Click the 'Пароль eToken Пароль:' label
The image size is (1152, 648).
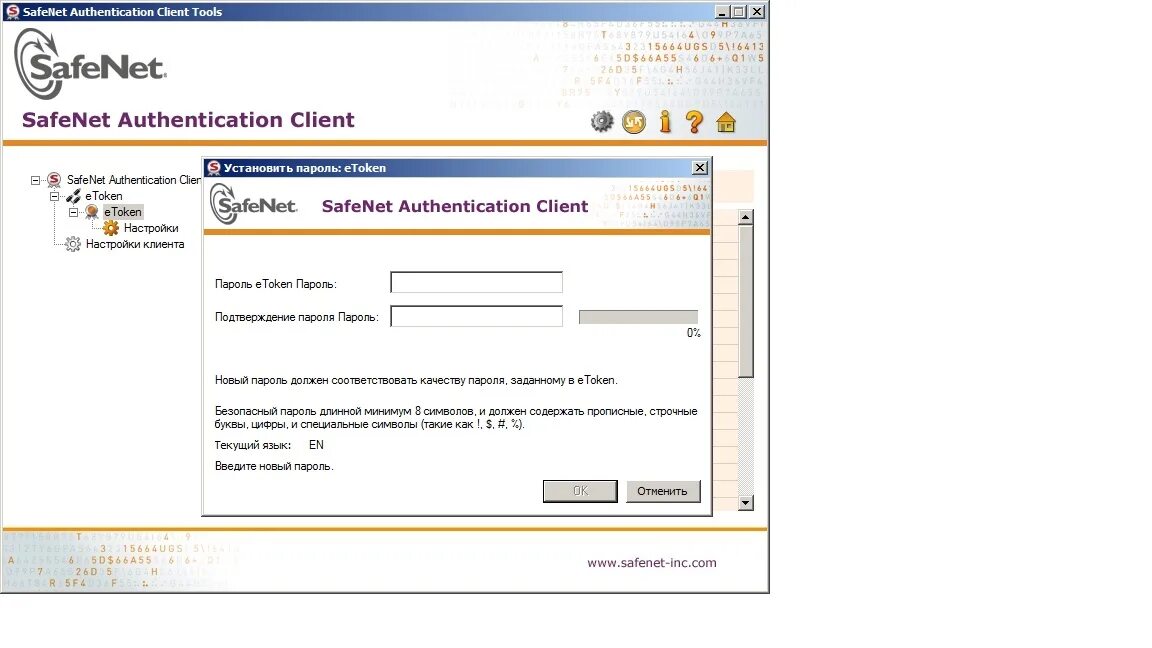(x=276, y=284)
